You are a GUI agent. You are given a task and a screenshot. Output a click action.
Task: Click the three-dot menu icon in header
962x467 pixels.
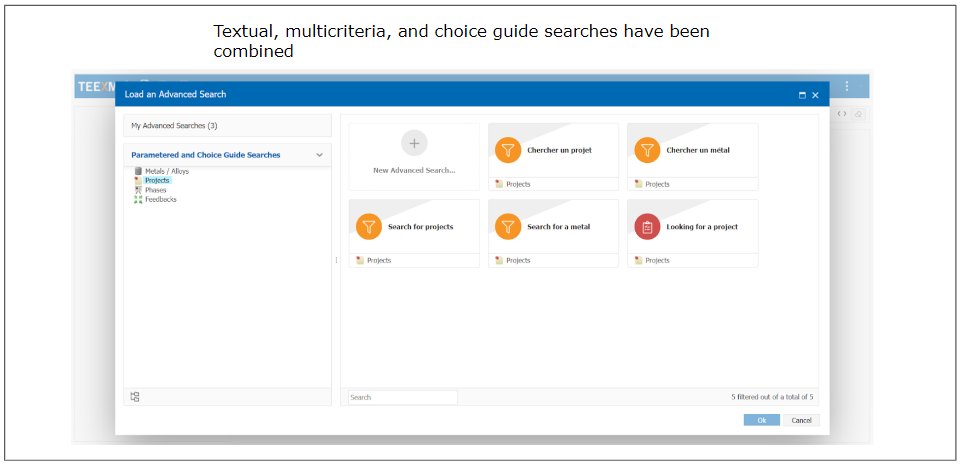pos(847,86)
